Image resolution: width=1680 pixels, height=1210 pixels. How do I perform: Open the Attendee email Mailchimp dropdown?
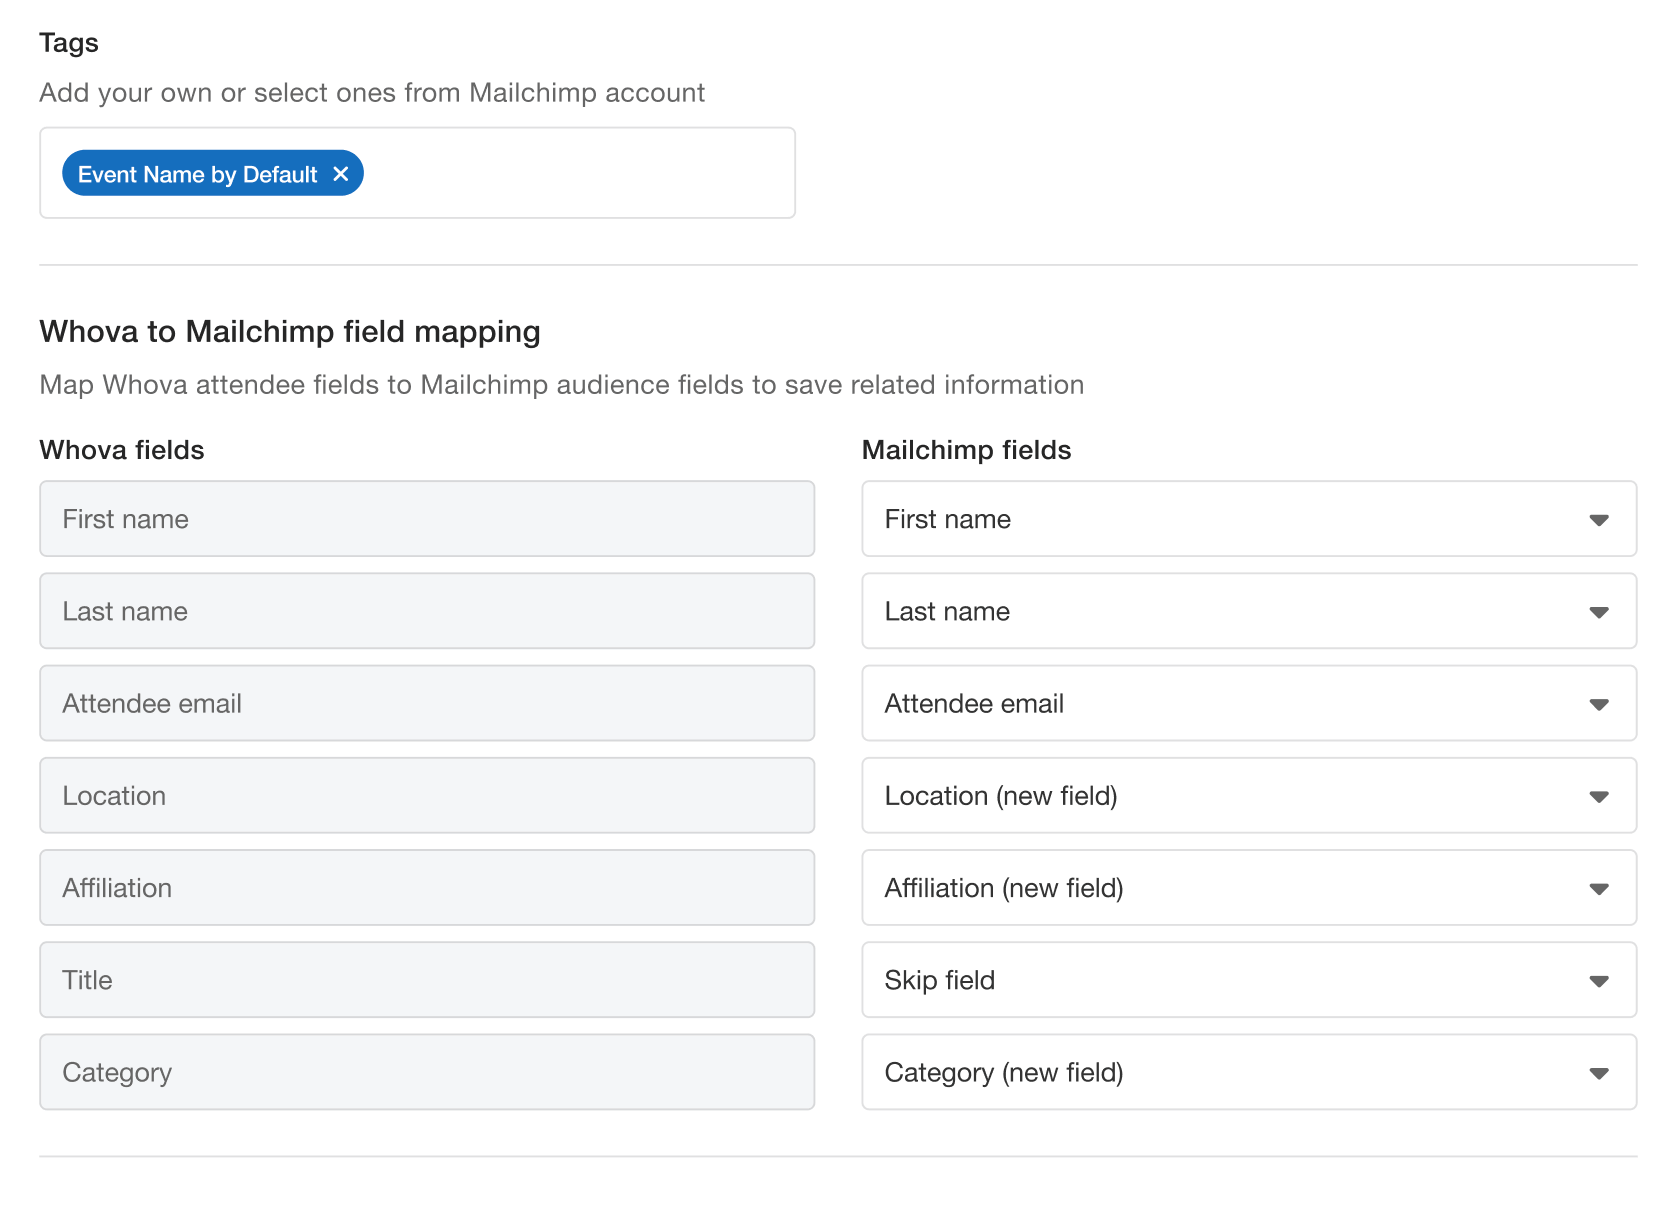tap(1248, 703)
